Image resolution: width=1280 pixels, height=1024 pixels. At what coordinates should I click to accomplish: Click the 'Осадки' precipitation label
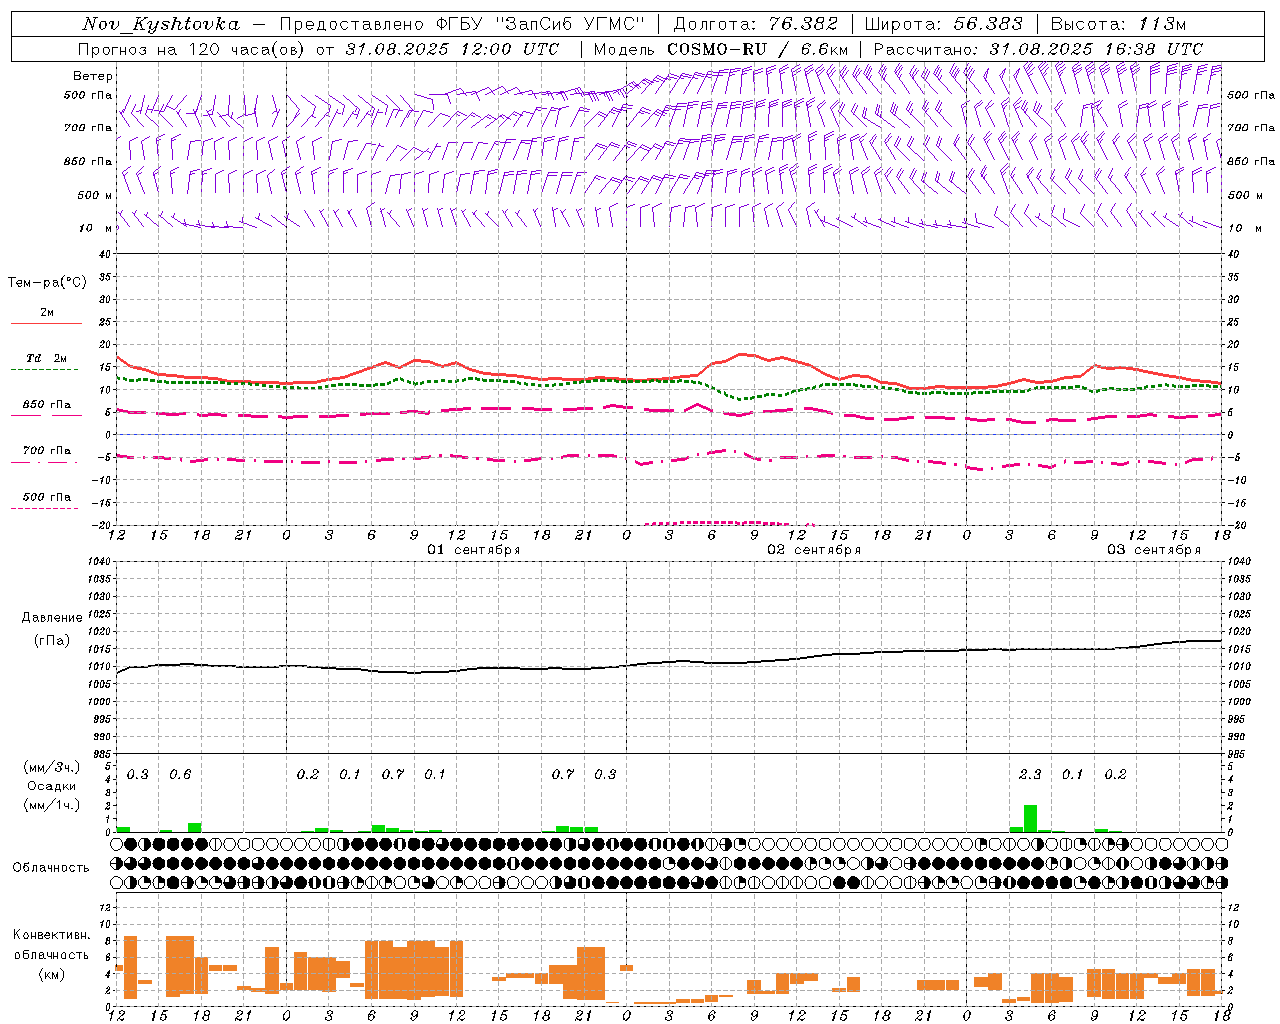coord(52,786)
